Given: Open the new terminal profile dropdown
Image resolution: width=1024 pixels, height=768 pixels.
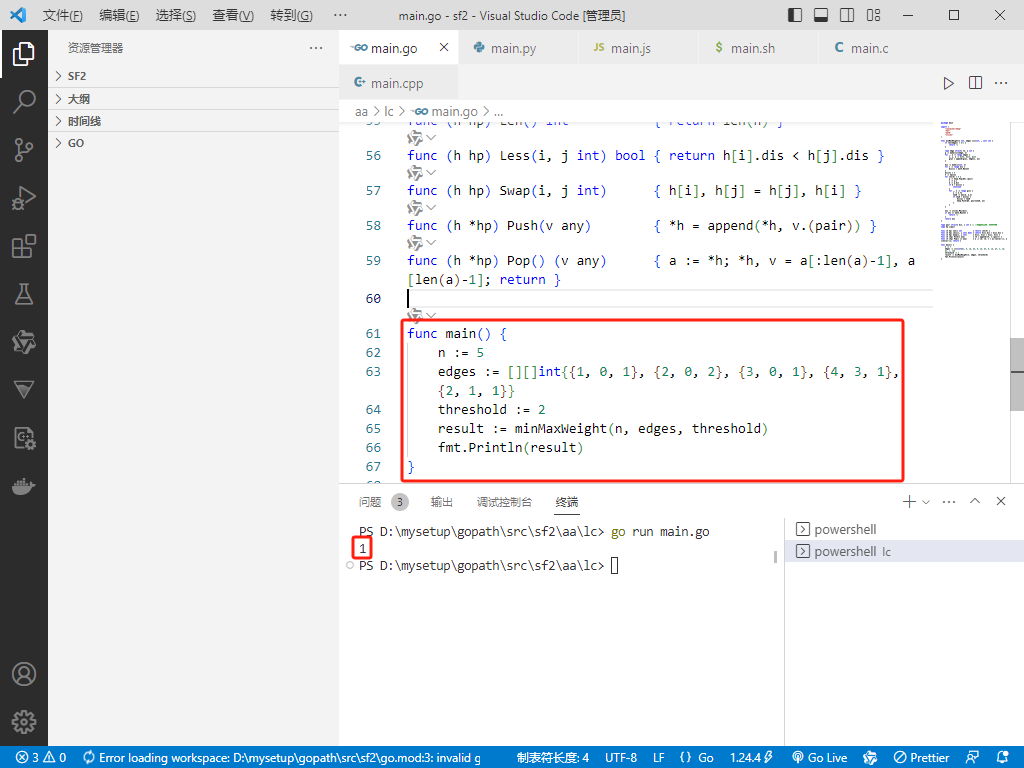Looking at the screenshot, I should click(925, 502).
